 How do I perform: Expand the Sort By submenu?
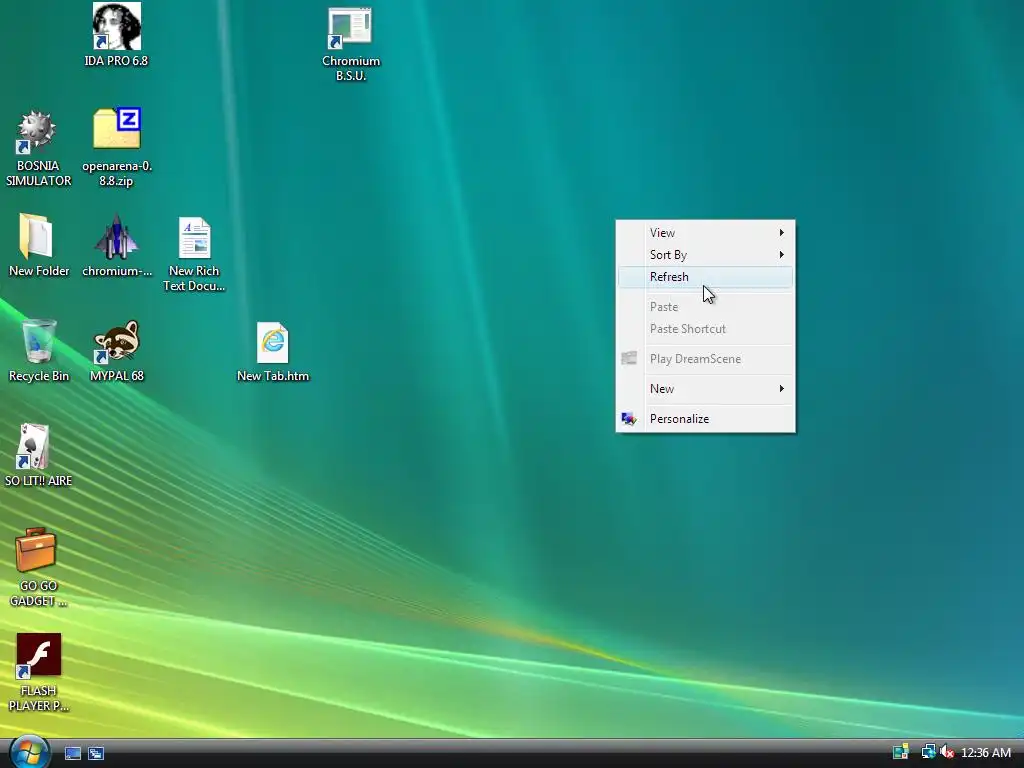[x=705, y=255]
